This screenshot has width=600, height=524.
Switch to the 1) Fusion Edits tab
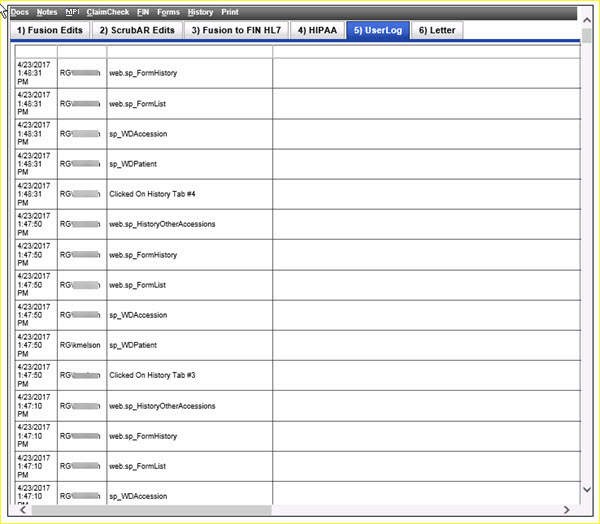(x=50, y=31)
